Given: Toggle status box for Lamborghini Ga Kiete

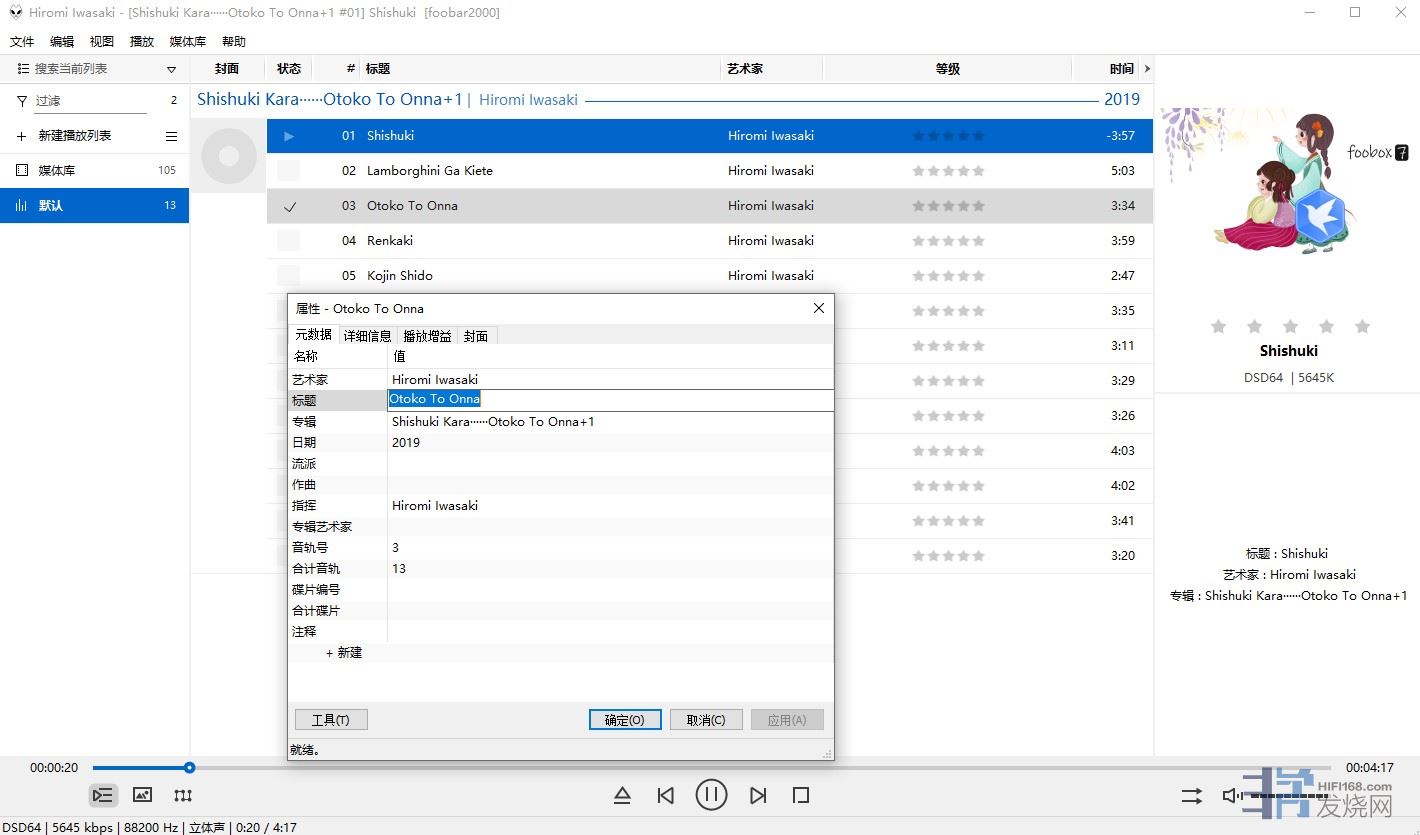Looking at the screenshot, I should point(288,171).
